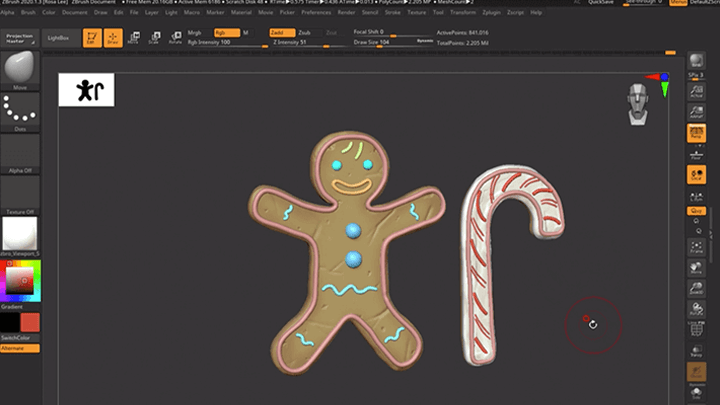The width and height of the screenshot is (720, 405).
Task: Click the M material mode button
Action: click(x=246, y=33)
